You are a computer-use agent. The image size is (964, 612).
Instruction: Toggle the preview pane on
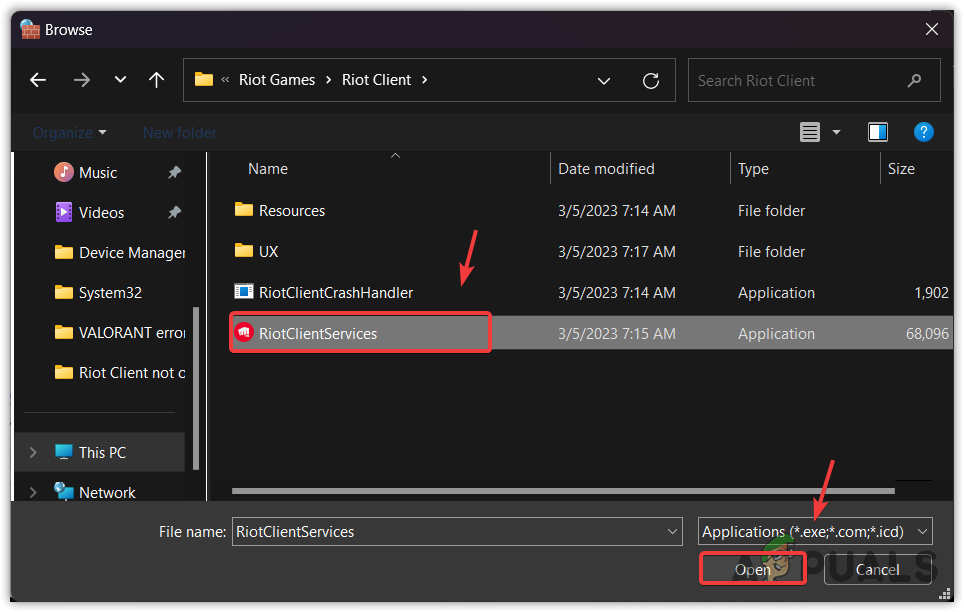tap(877, 131)
